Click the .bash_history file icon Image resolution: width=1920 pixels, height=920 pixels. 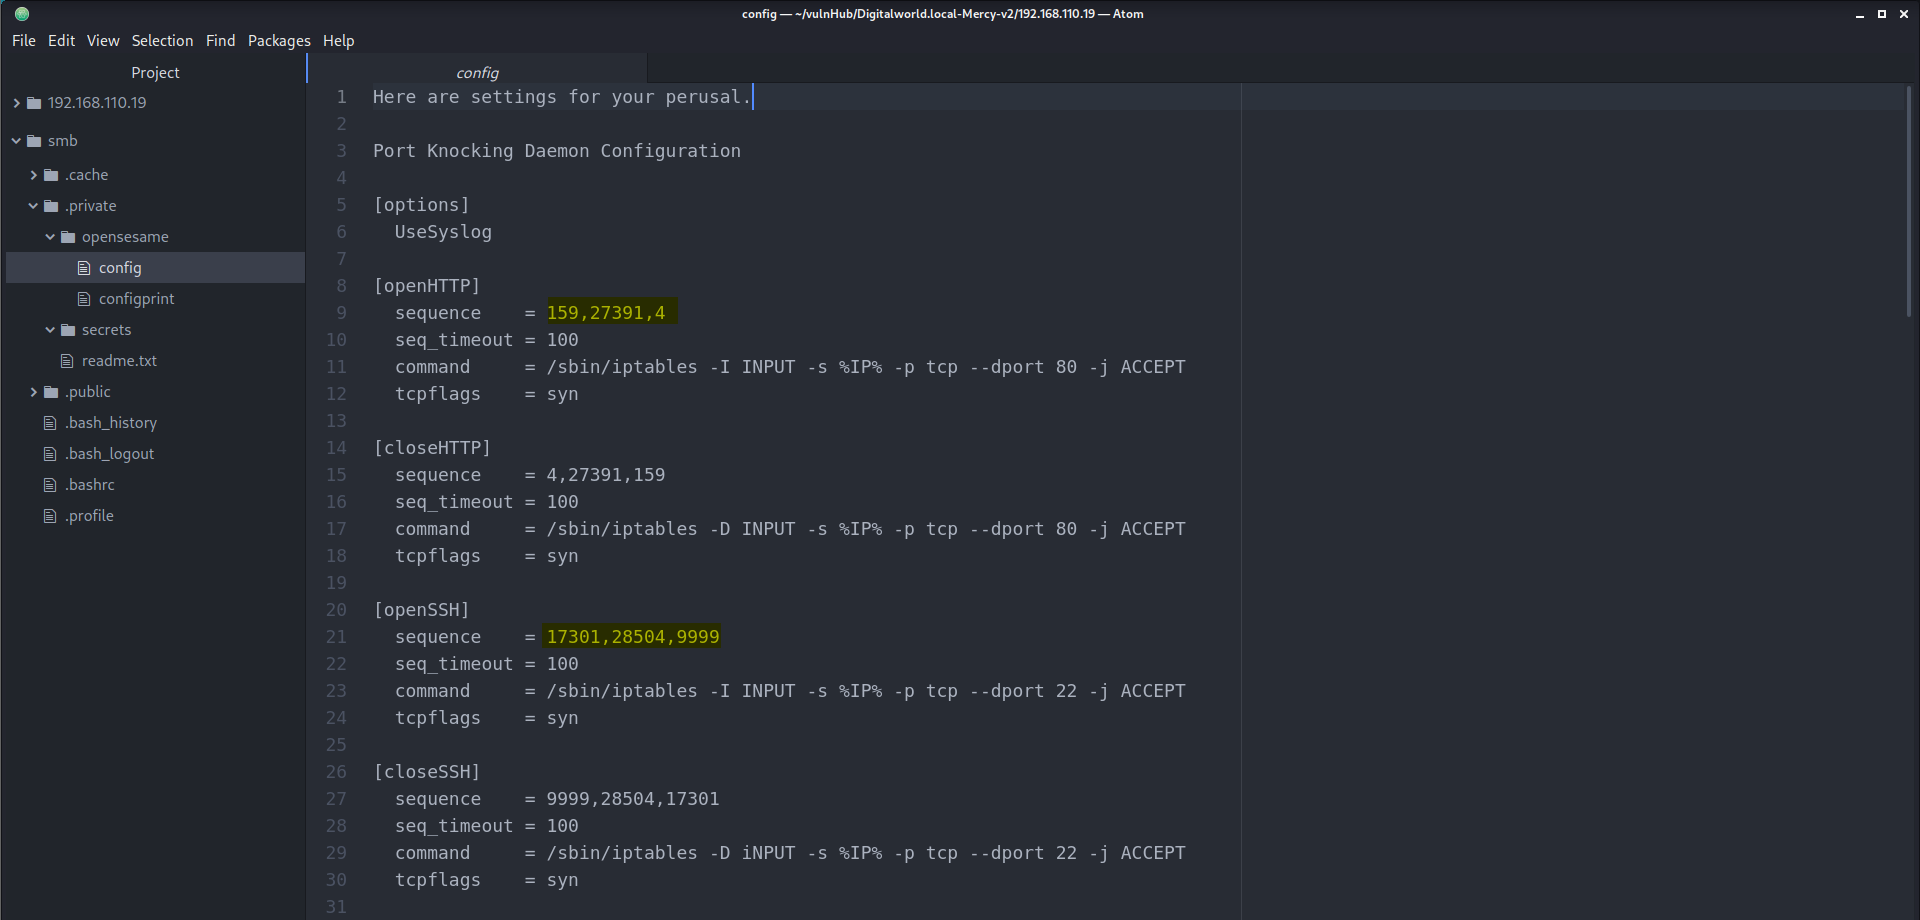pyautogui.click(x=50, y=423)
